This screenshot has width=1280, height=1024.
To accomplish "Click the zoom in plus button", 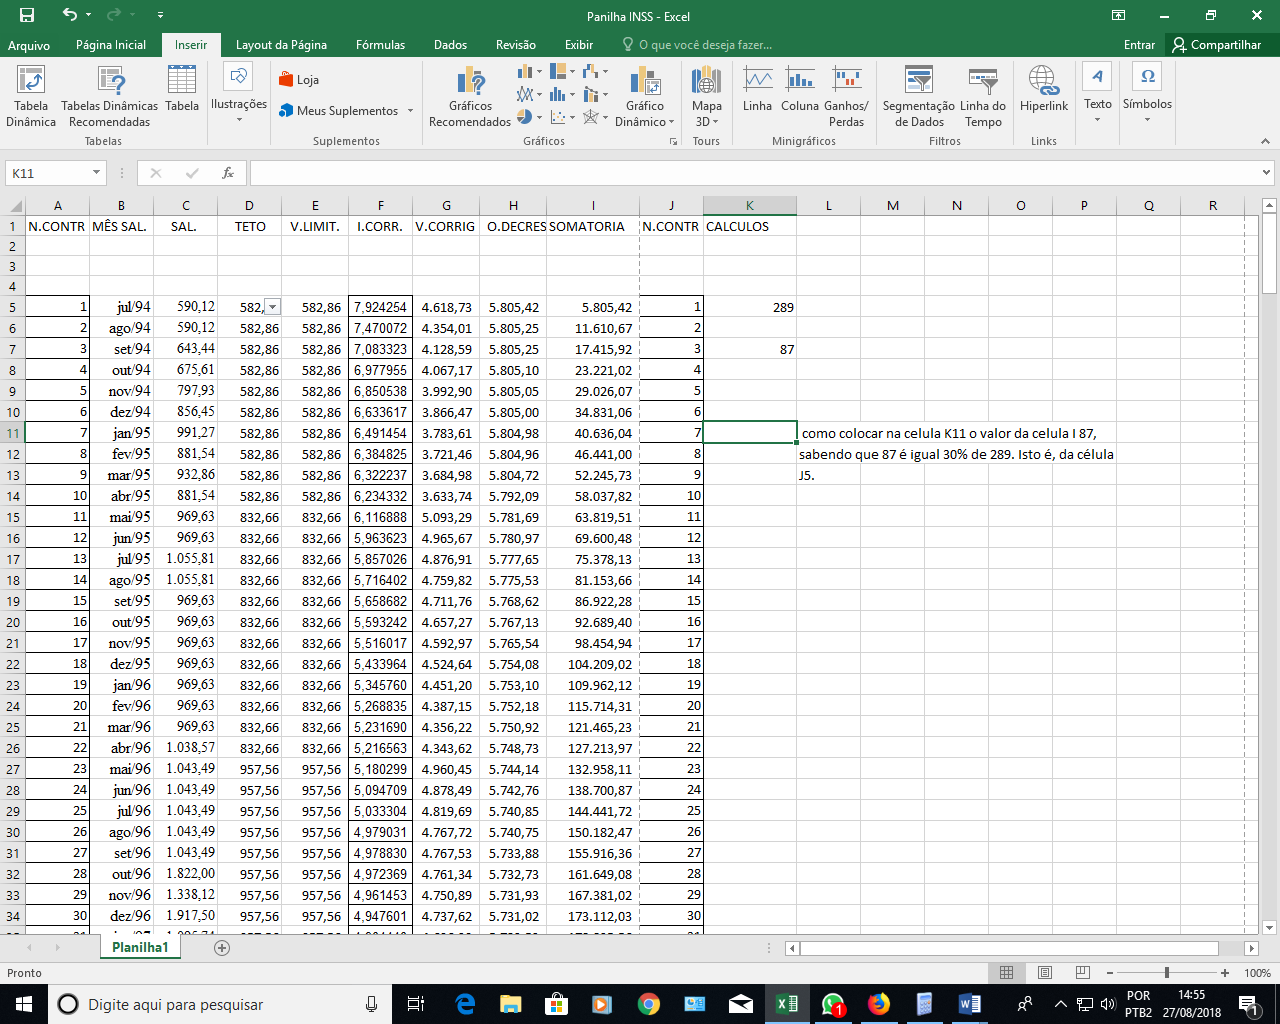I will (x=1225, y=972).
